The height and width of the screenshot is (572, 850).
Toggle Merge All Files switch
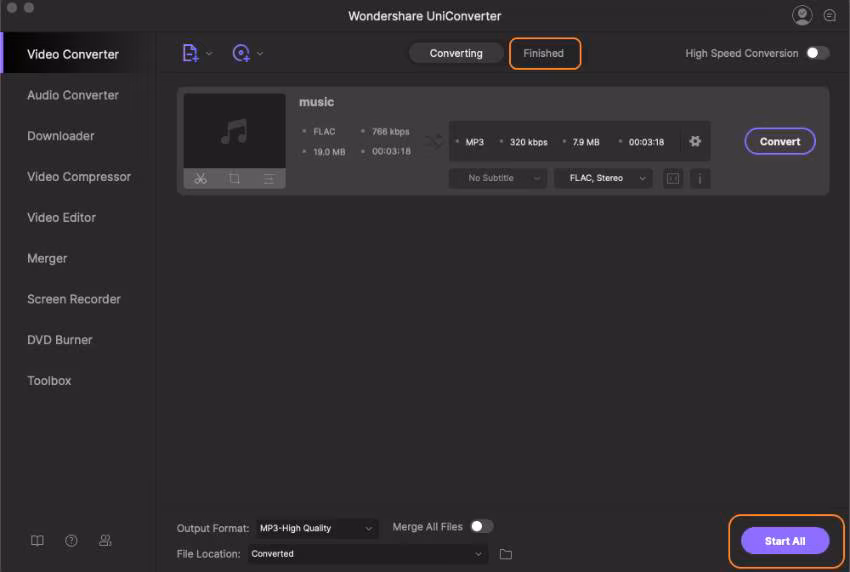click(481, 526)
